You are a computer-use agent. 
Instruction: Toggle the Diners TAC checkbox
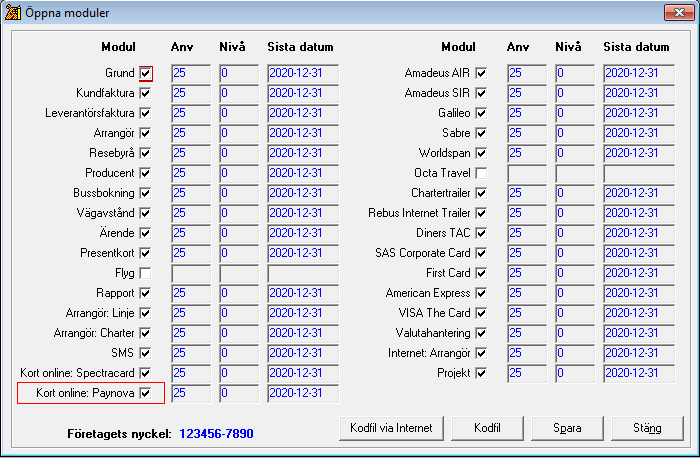coord(481,233)
